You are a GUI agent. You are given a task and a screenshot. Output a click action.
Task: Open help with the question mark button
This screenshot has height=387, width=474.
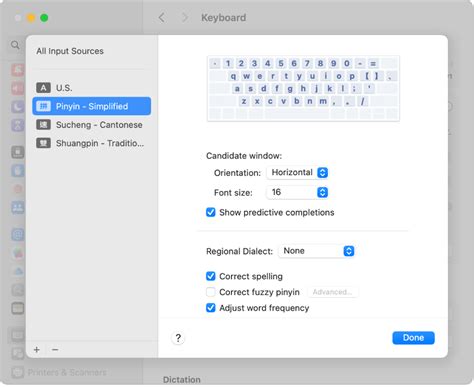click(178, 338)
